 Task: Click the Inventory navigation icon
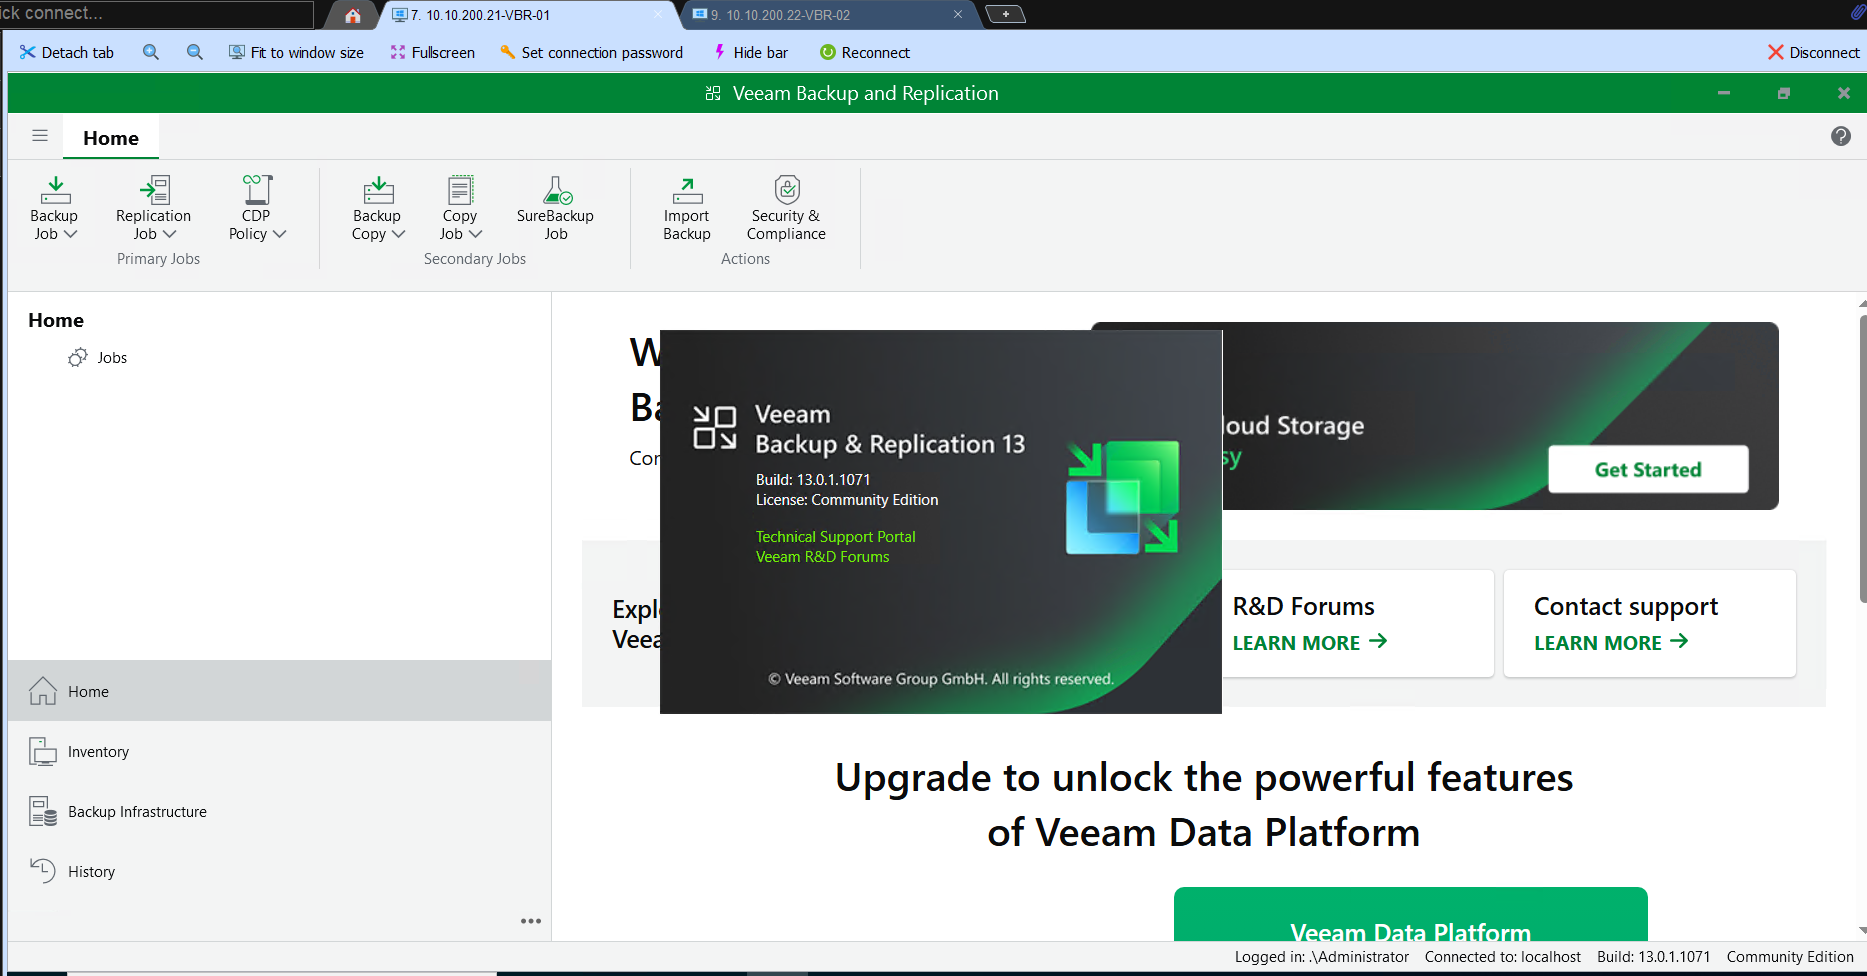click(x=43, y=751)
